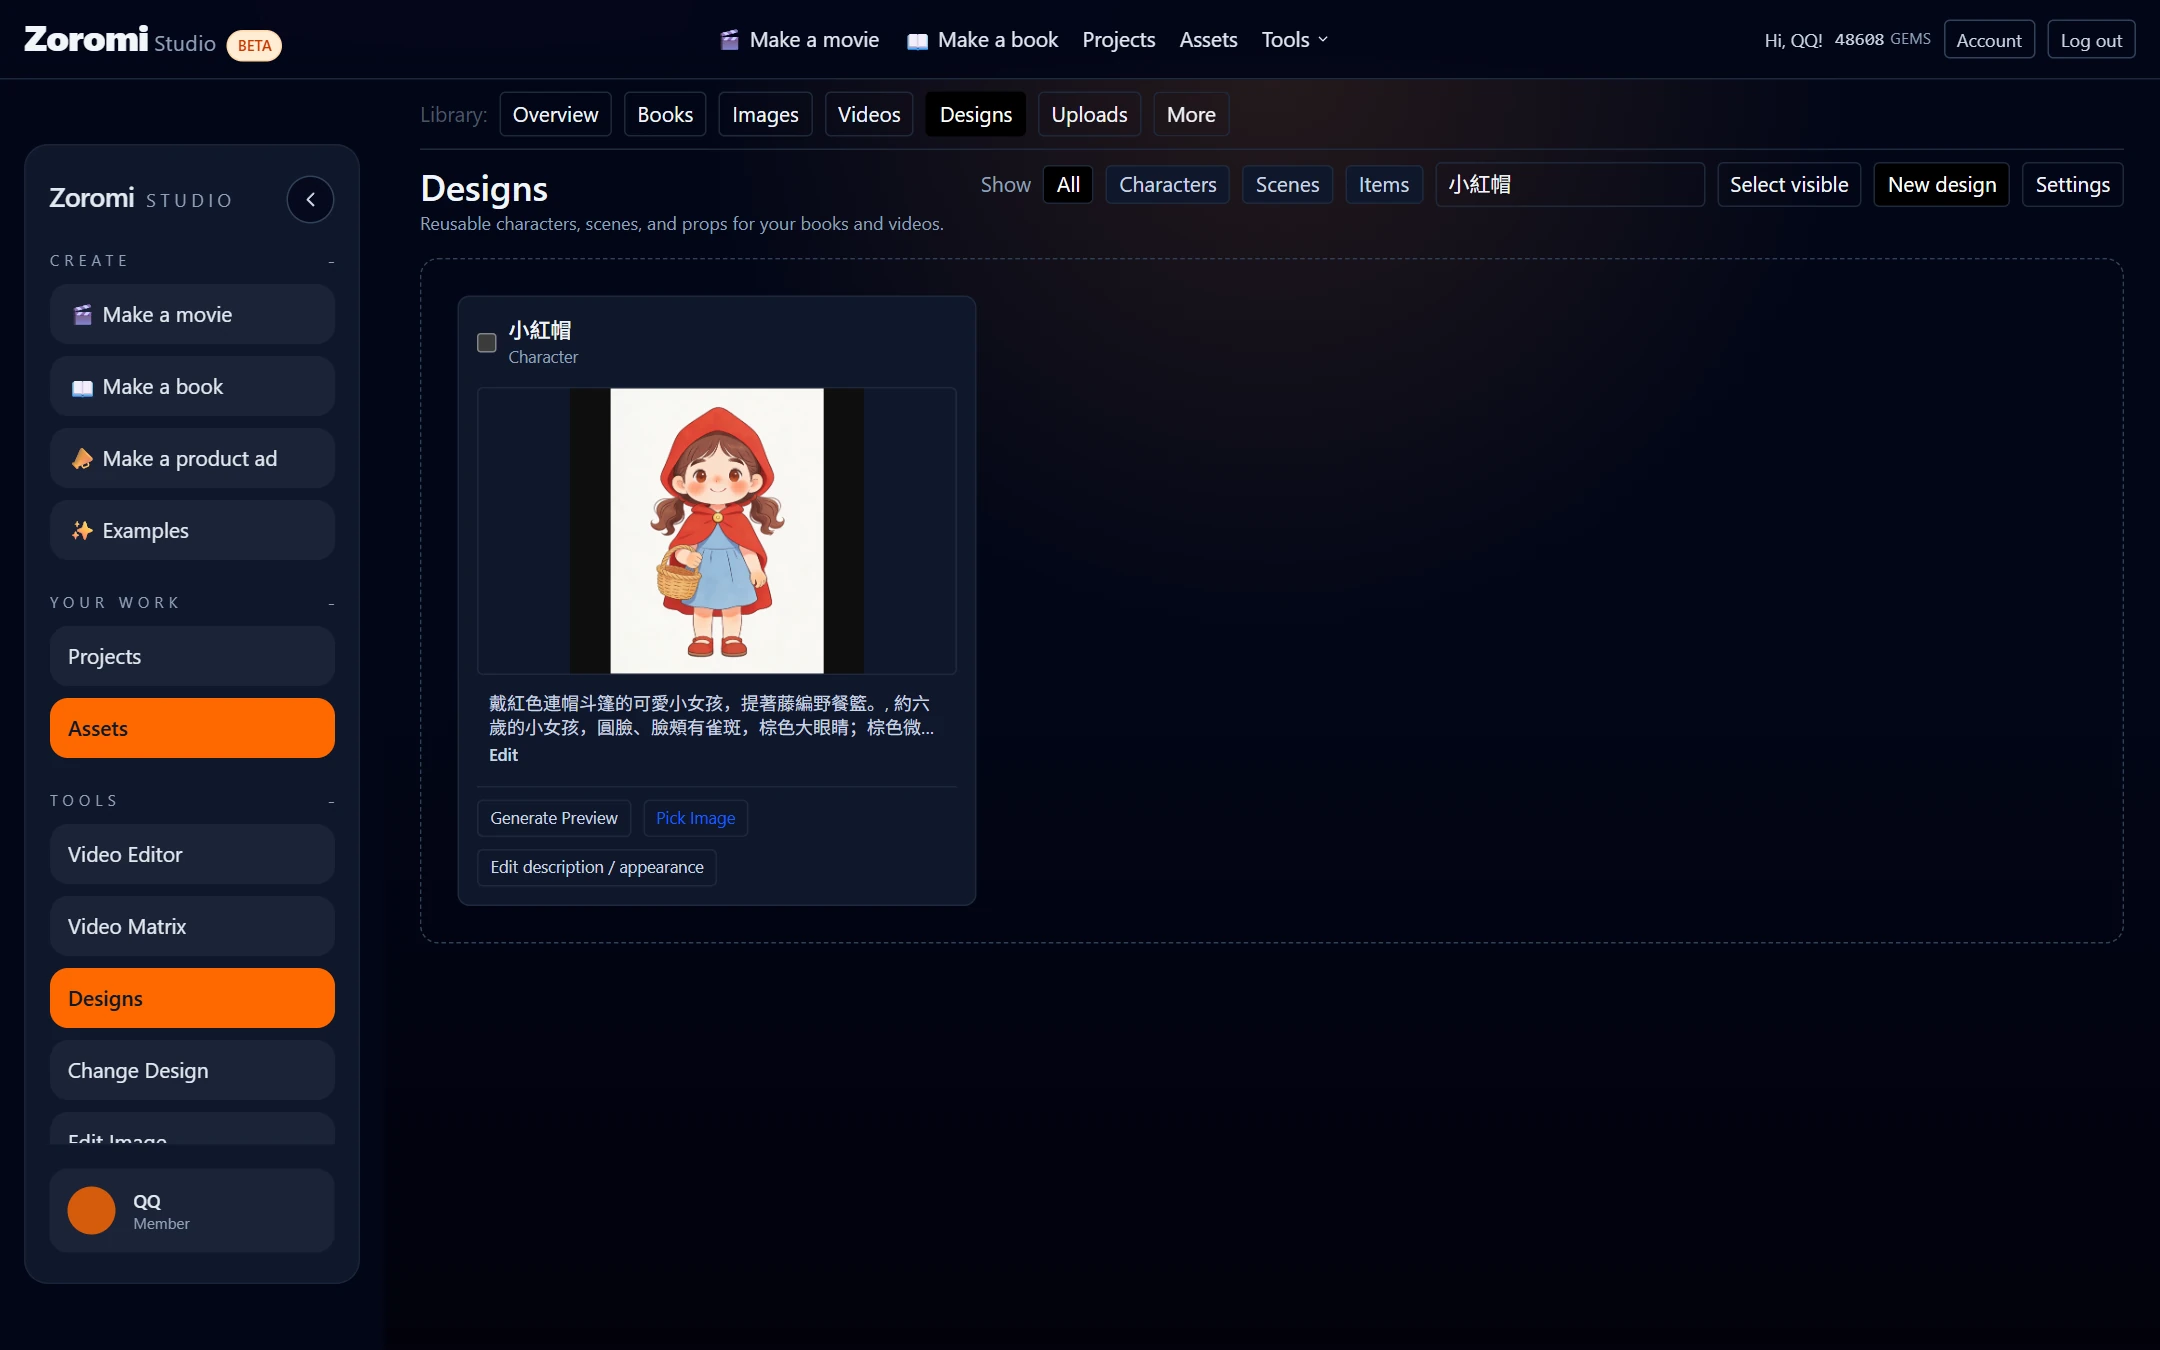Filter designs by Items

coord(1384,184)
